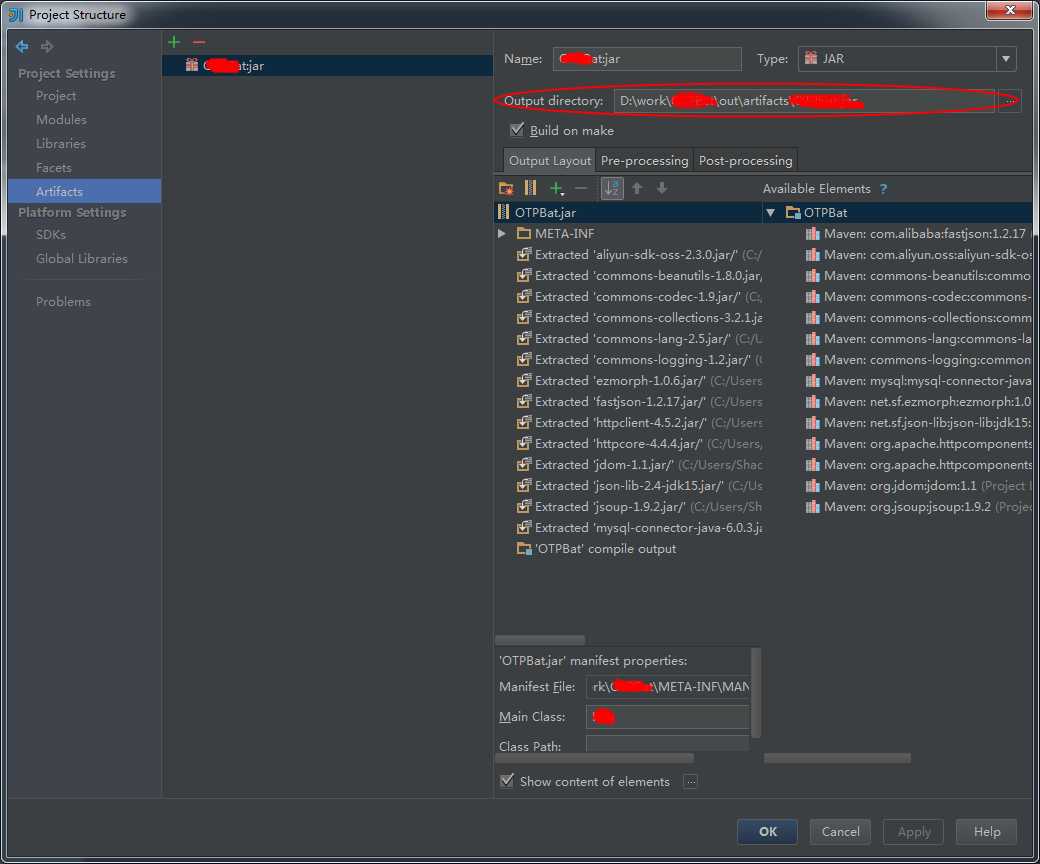Toggle the Build on make checkbox
1040x864 pixels.
pos(517,130)
